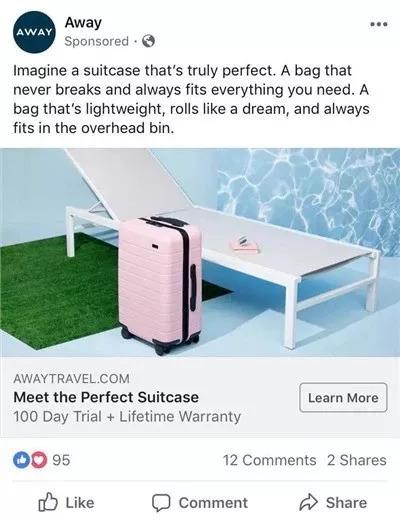Screen dimensions: 400x521
Task: Click the Meet the Perfect Suitcase headline
Action: tap(106, 397)
